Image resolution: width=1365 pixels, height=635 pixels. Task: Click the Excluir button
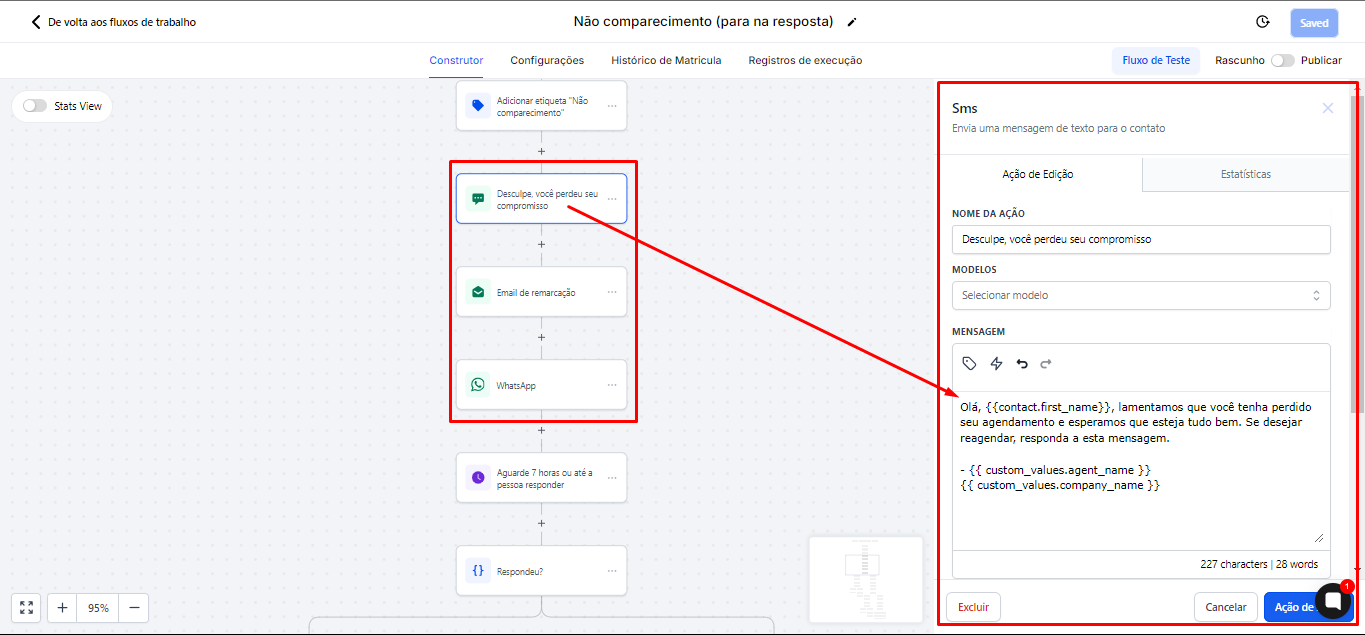(x=973, y=607)
